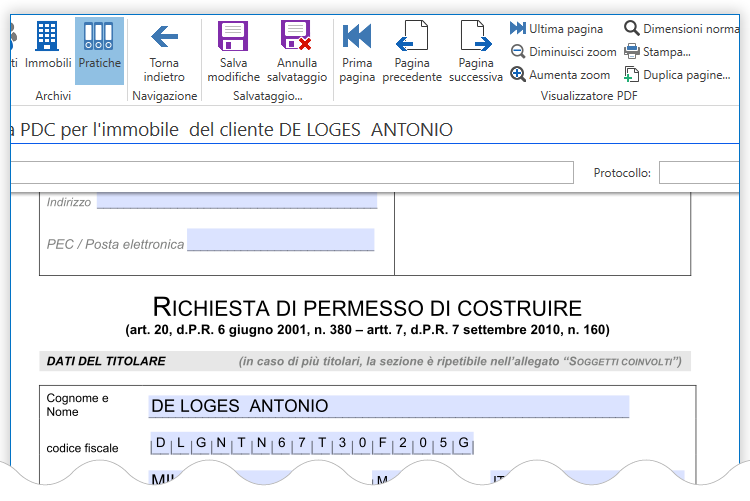Go back with Torna indietro arrow
This screenshot has height=501, width=750.
[x=164, y=51]
